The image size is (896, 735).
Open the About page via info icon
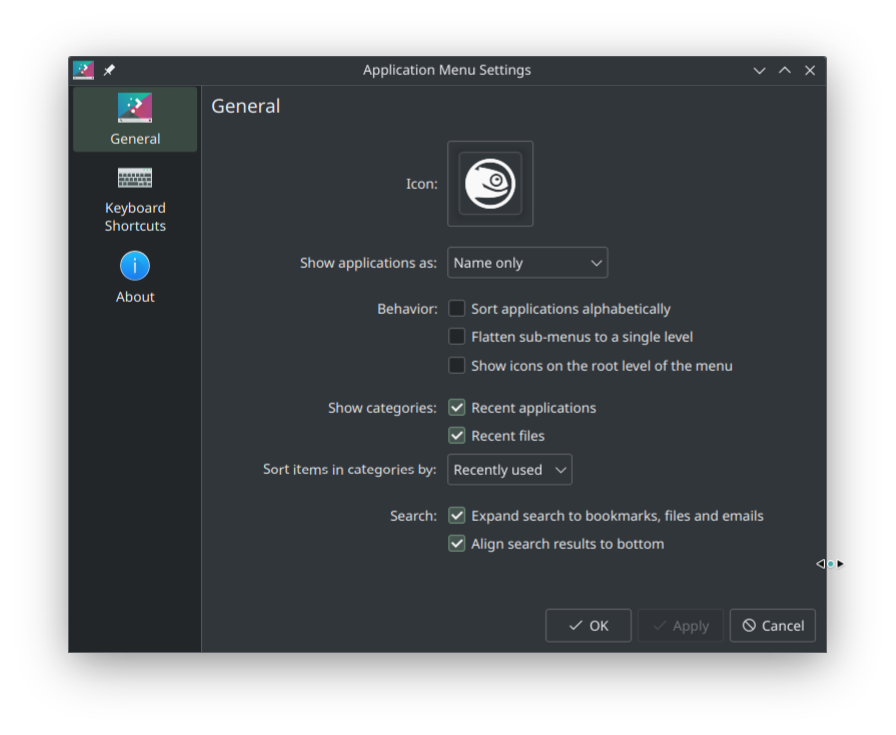(x=135, y=266)
